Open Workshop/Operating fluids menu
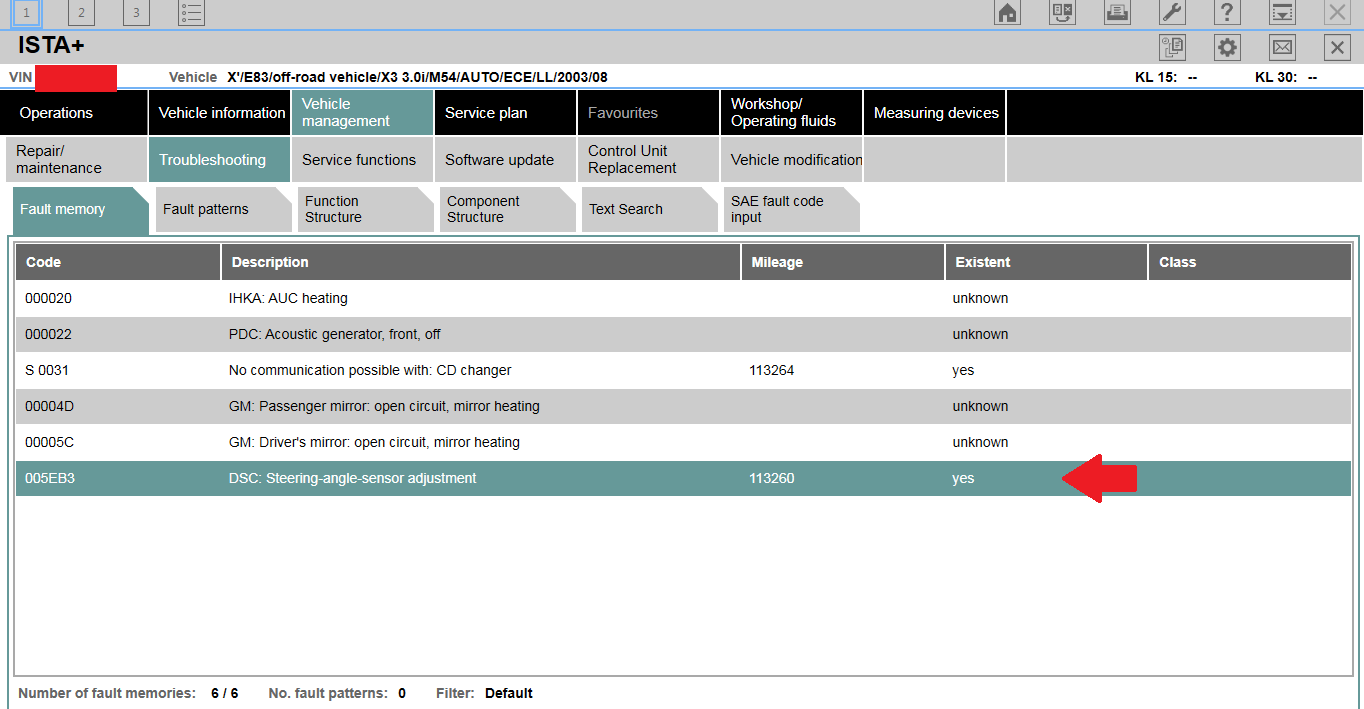Image resolution: width=1364 pixels, height=709 pixels. pos(792,113)
